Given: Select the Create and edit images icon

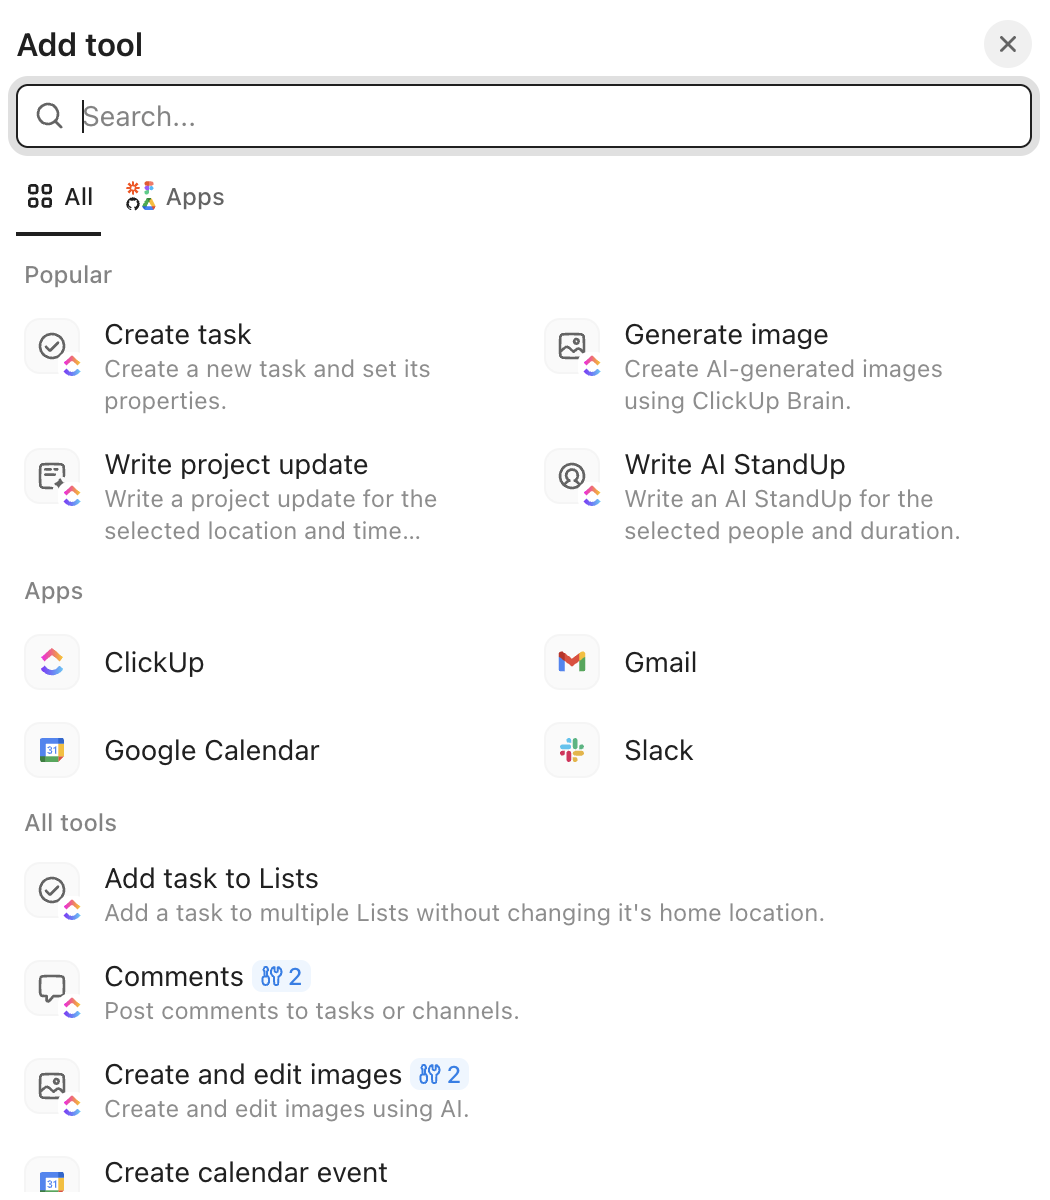Looking at the screenshot, I should tap(52, 1086).
